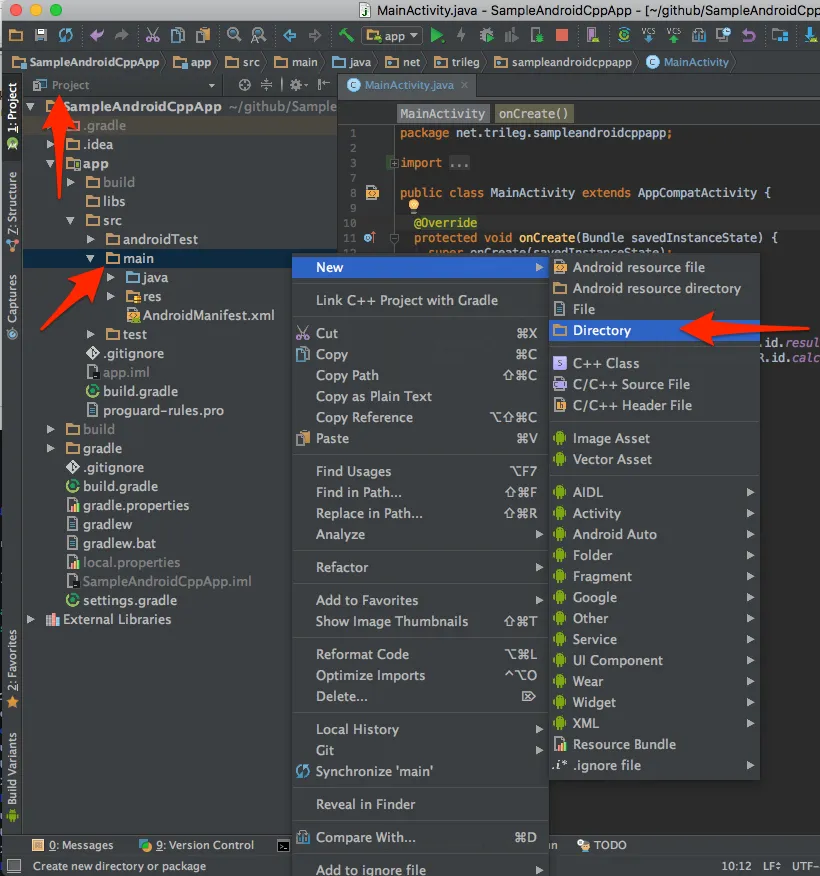Click the Find magnifier icon in toolbar
The image size is (820, 876).
pyautogui.click(x=234, y=36)
